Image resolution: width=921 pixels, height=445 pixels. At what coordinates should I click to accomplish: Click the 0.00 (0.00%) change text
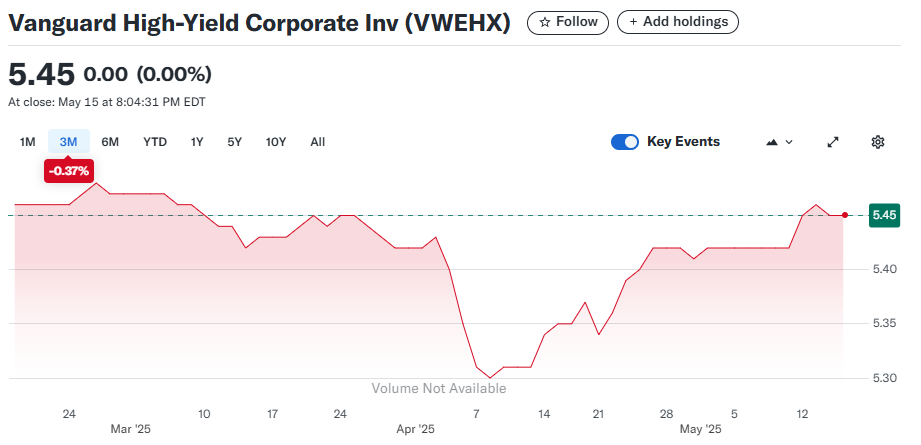click(147, 75)
